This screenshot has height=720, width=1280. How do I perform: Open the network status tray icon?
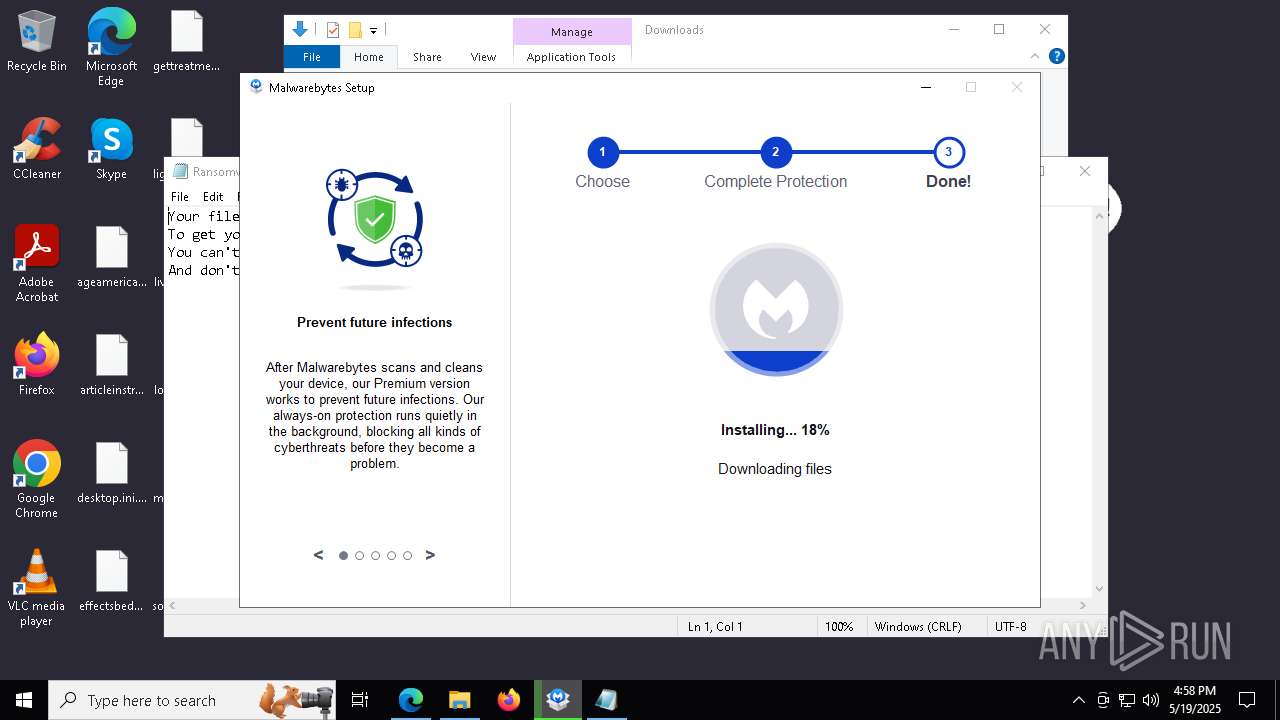click(1127, 700)
